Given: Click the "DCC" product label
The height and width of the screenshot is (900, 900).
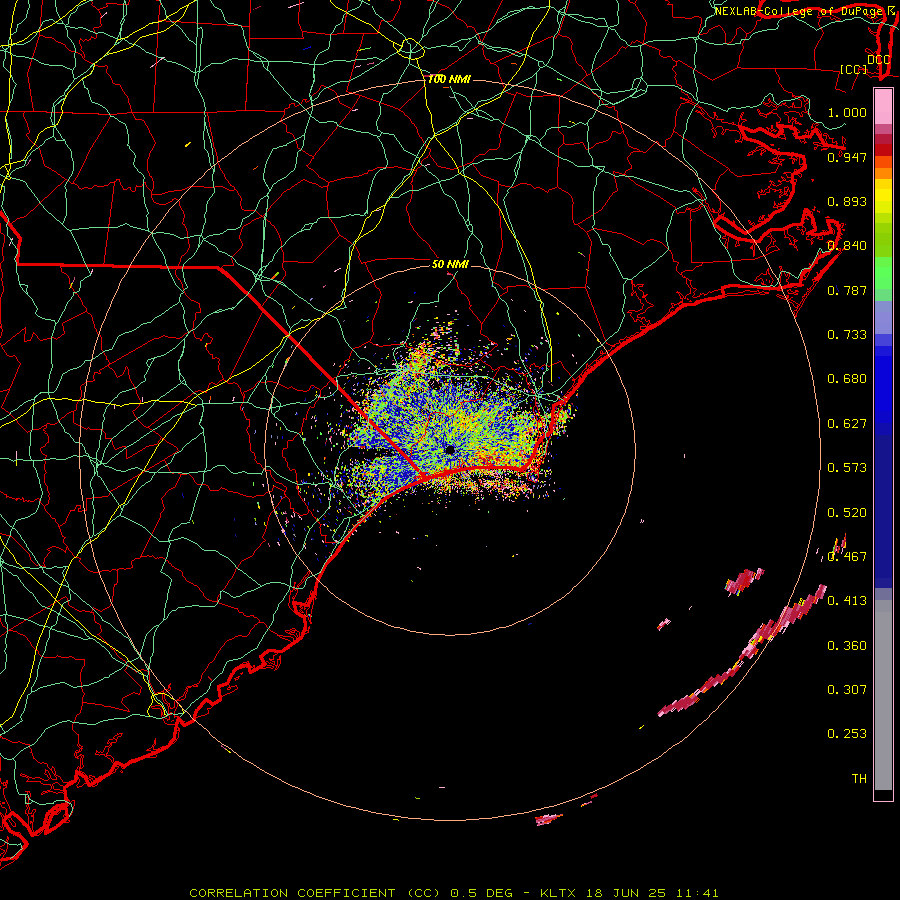Looking at the screenshot, I should click(x=878, y=60).
